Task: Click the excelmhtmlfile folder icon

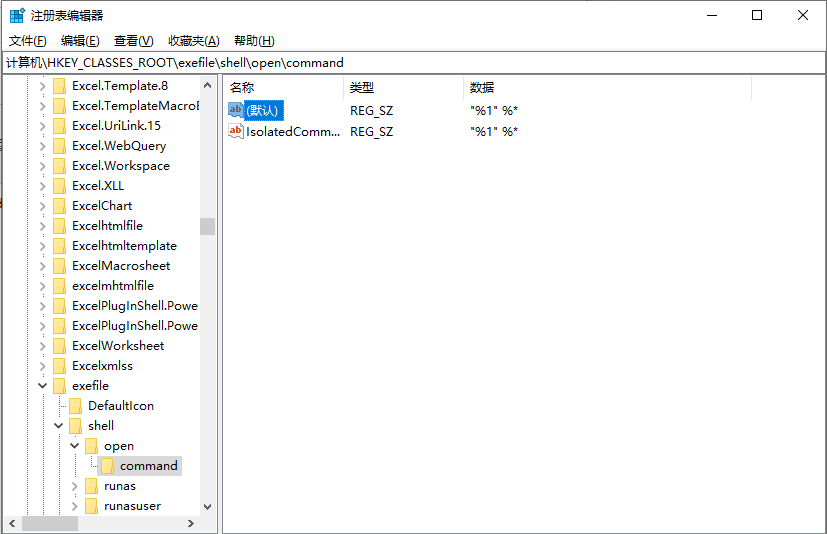Action: 60,287
